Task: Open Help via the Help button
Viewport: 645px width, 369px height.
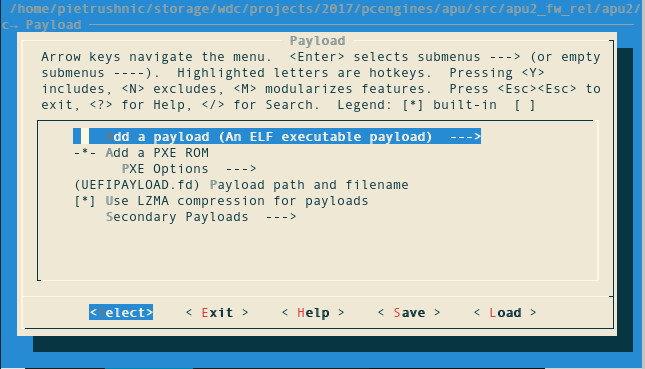Action: pos(313,313)
